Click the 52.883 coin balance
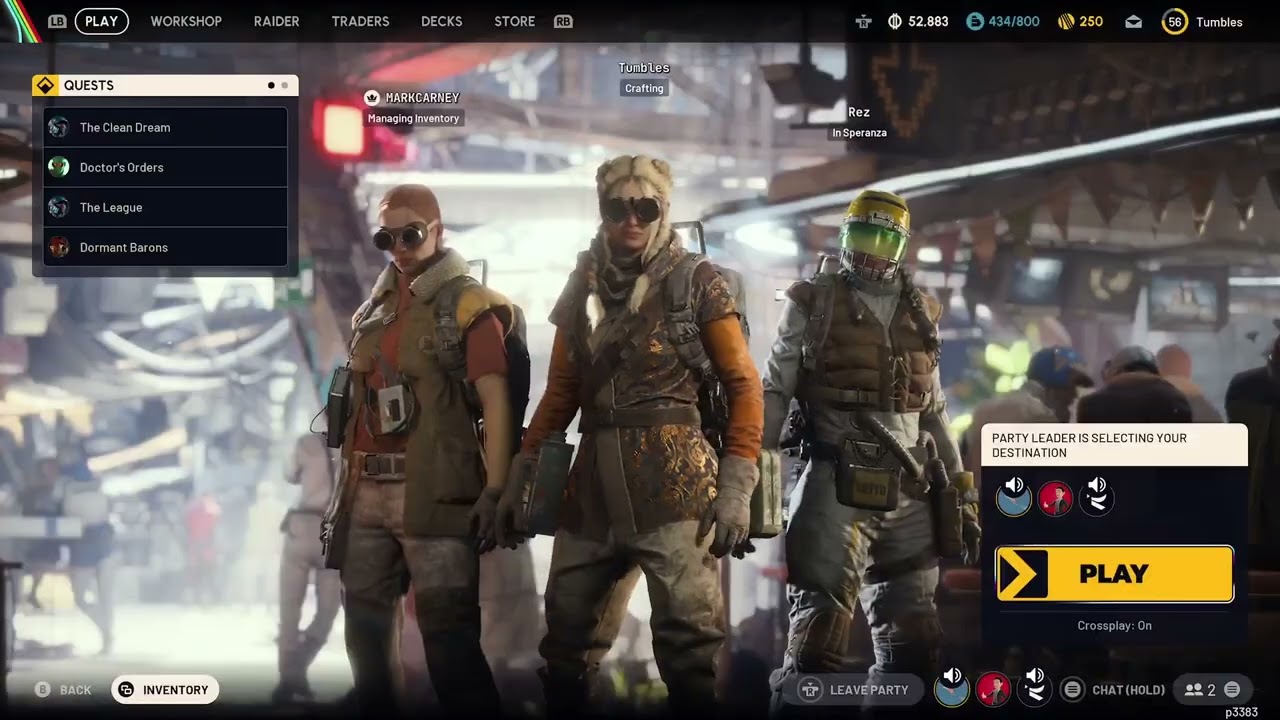Screen dimensions: 1280x720 (928, 21)
